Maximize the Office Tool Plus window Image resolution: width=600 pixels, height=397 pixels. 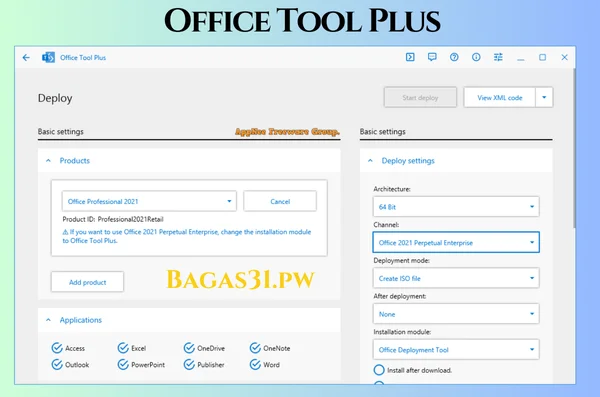click(542, 57)
